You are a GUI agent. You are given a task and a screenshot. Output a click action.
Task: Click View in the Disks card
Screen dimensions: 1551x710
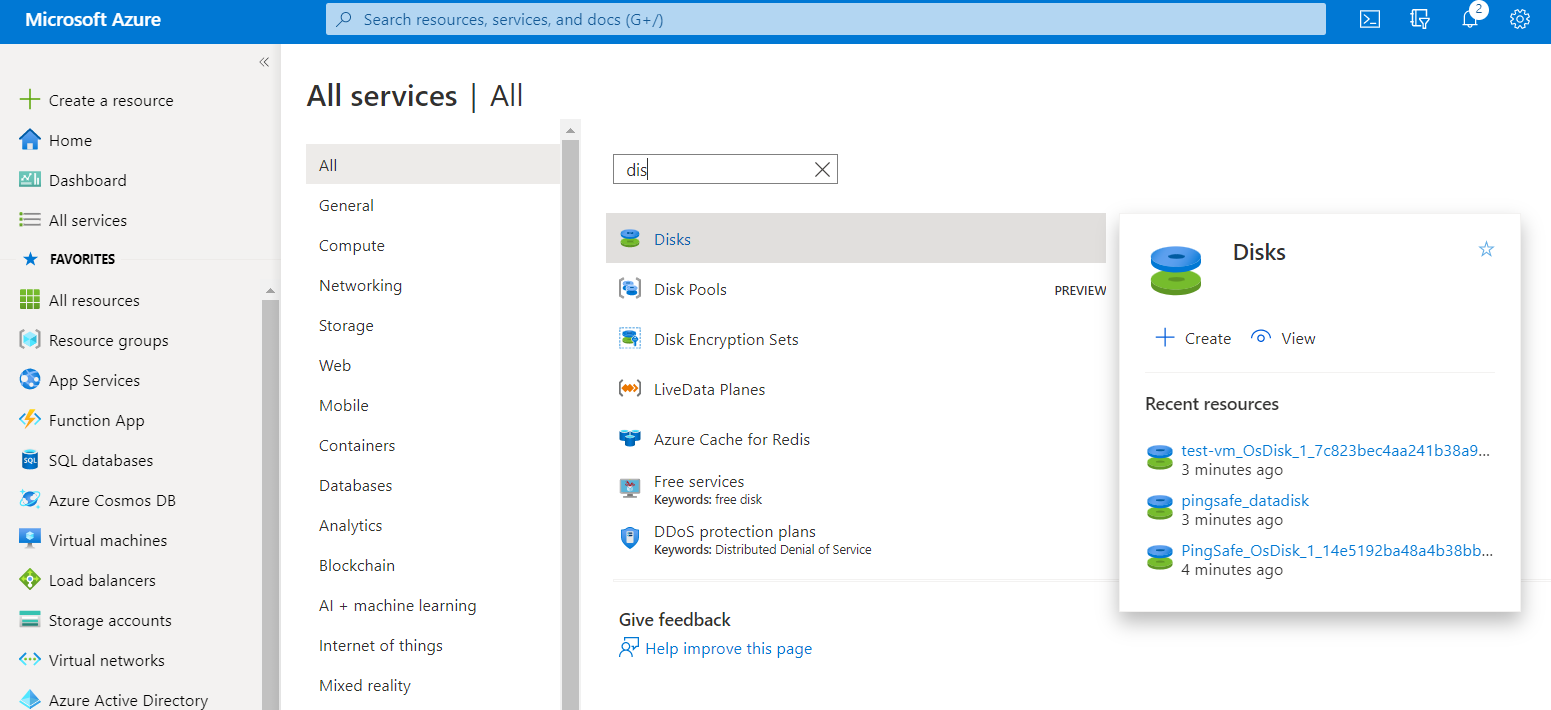tap(1283, 338)
